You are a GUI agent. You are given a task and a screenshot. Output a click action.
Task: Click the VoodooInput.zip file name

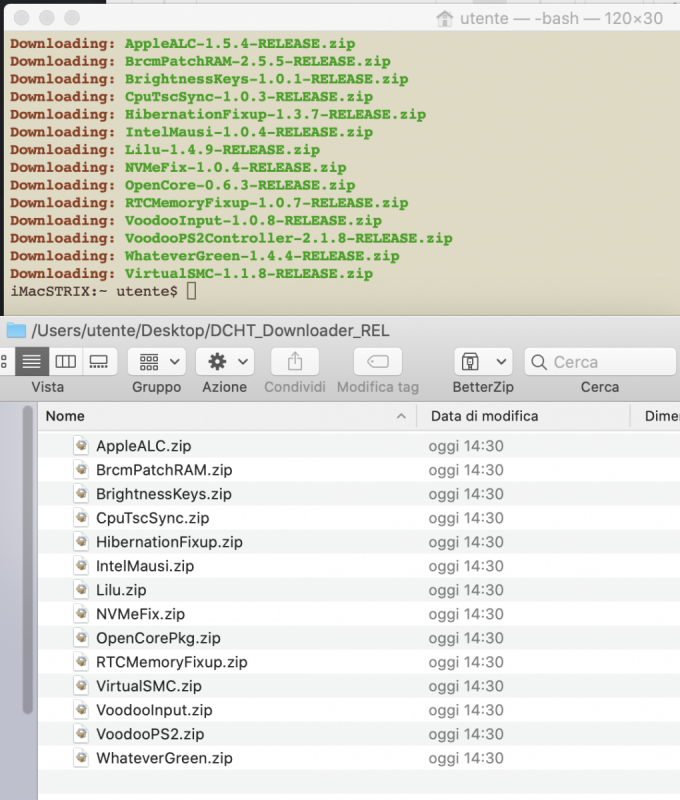pos(155,710)
